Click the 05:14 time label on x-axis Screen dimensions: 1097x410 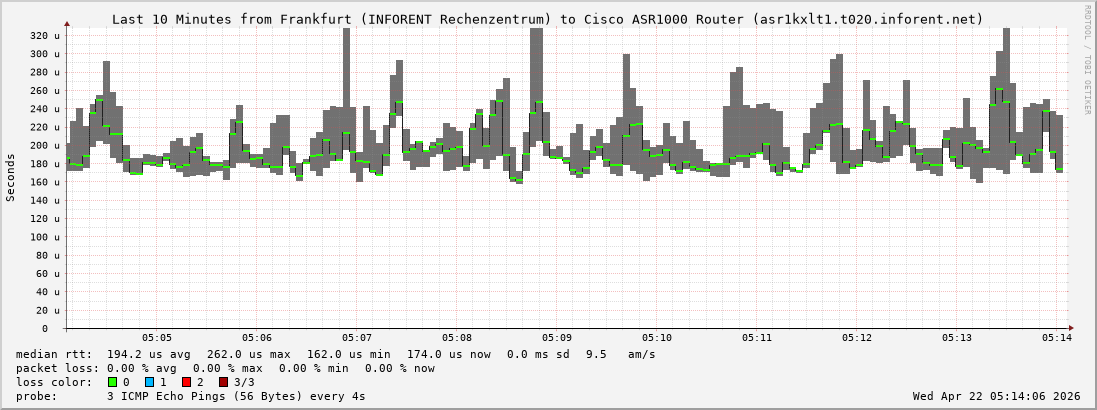click(1057, 338)
